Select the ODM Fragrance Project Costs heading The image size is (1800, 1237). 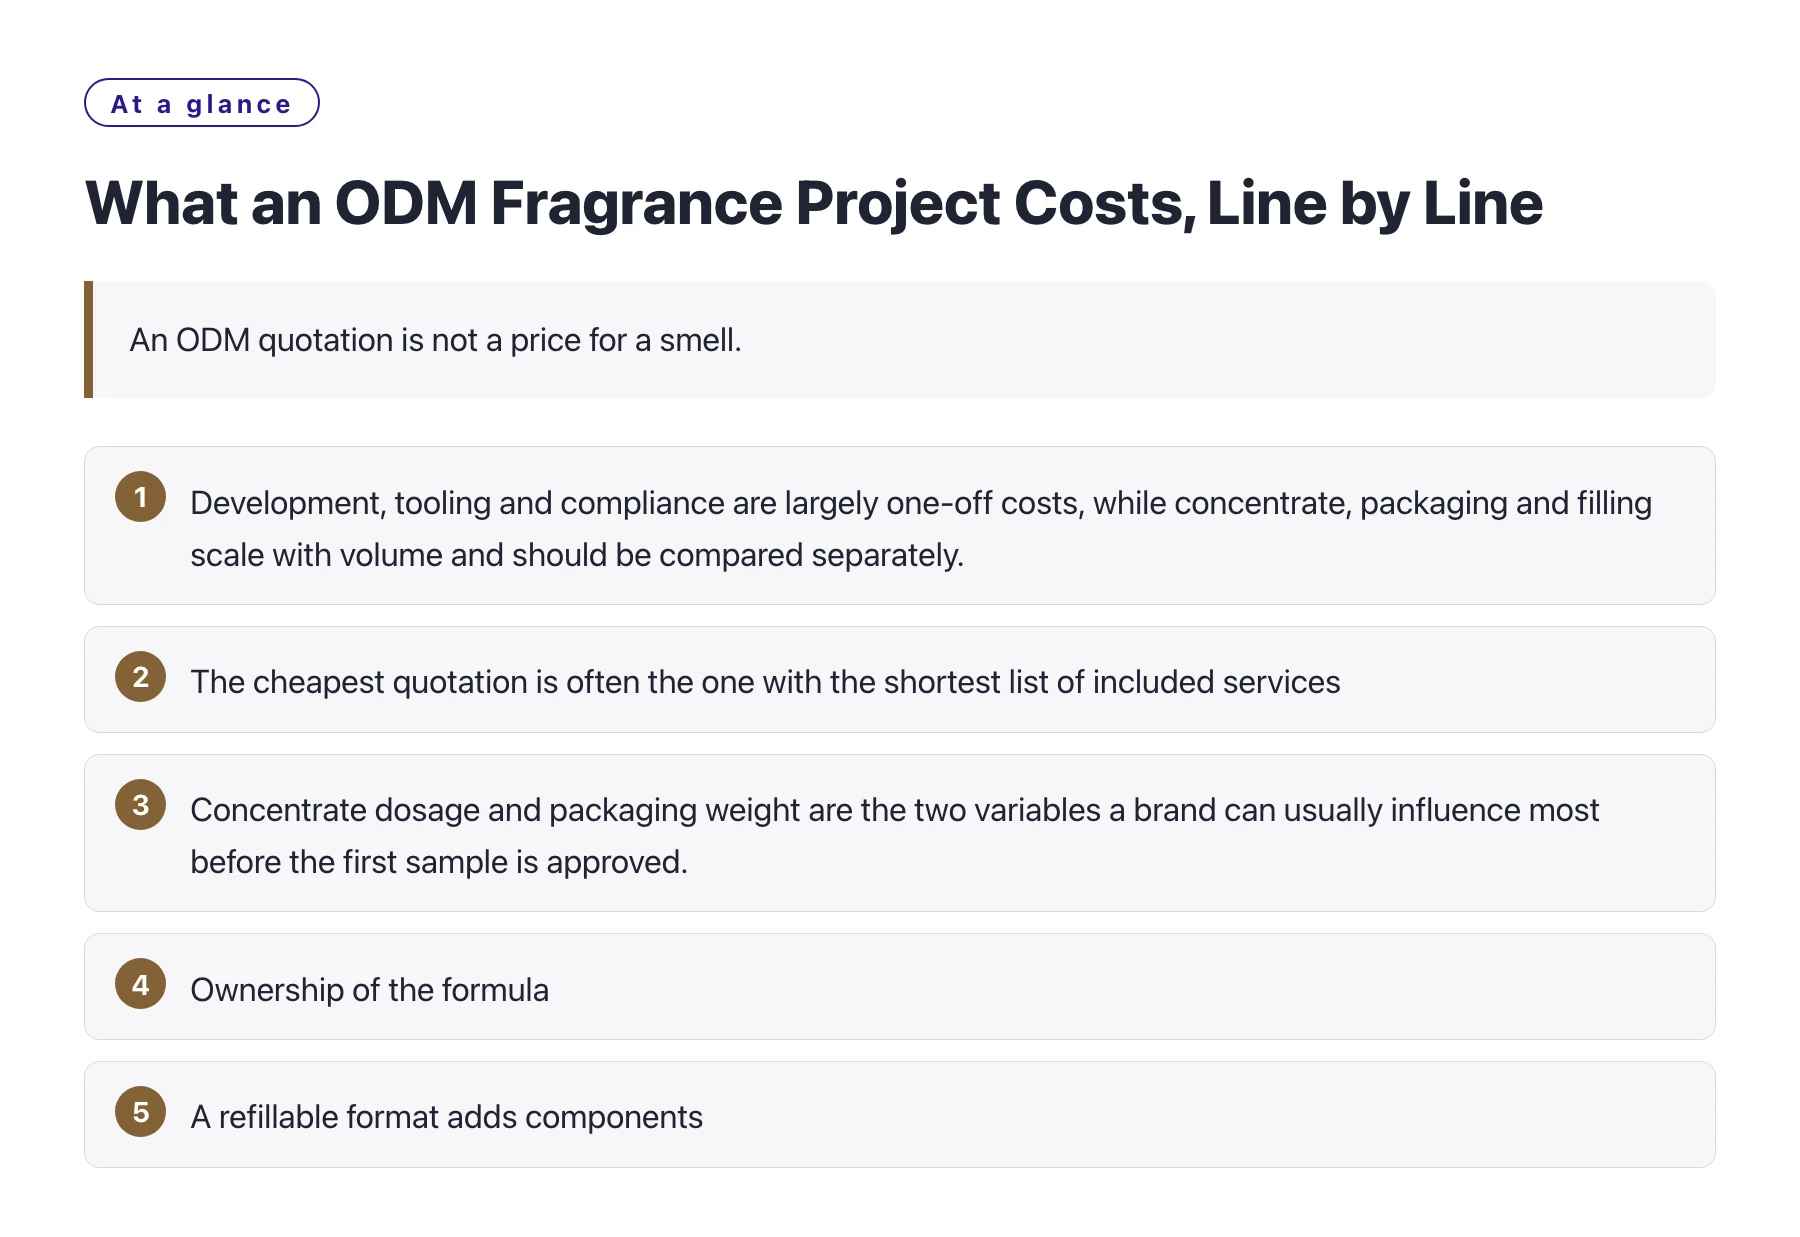click(x=814, y=203)
